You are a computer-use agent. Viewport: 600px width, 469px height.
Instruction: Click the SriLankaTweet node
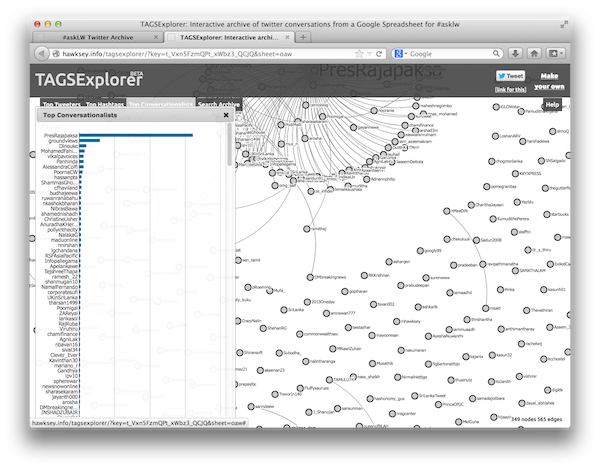click(415, 396)
